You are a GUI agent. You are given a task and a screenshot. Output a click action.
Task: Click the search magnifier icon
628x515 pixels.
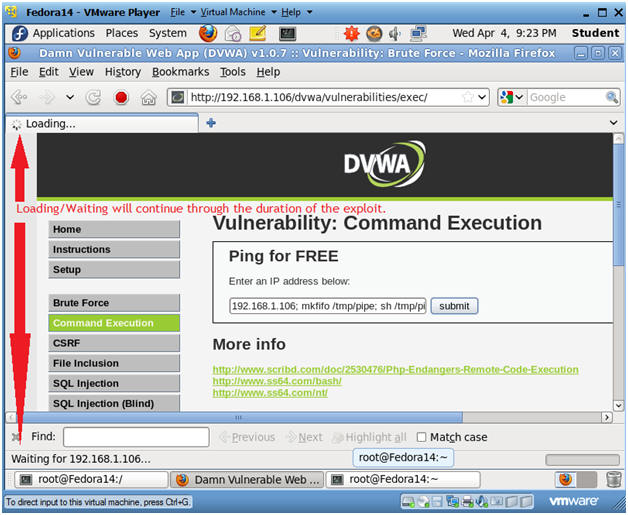pyautogui.click(x=612, y=97)
